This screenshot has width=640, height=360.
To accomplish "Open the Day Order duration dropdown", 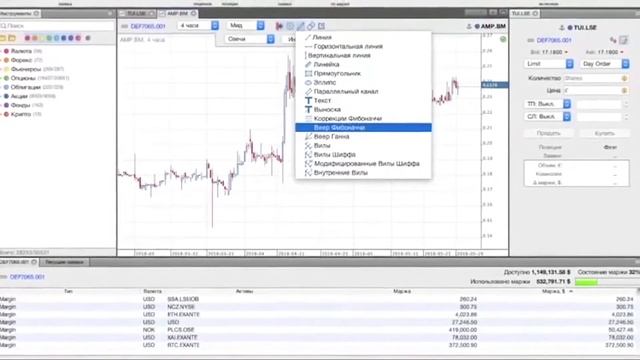I will pyautogui.click(x=604, y=64).
